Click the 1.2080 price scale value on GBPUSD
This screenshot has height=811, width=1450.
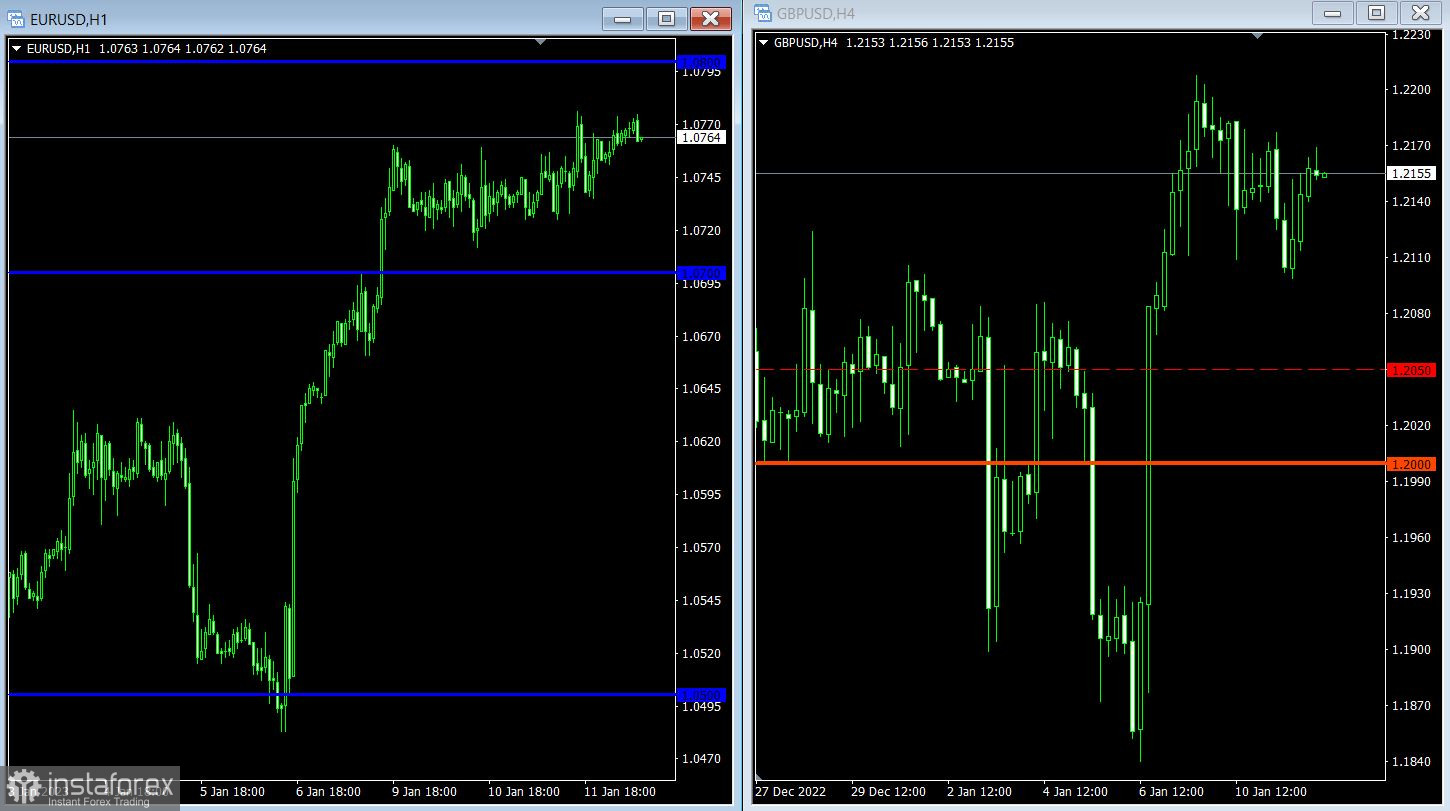1411,313
